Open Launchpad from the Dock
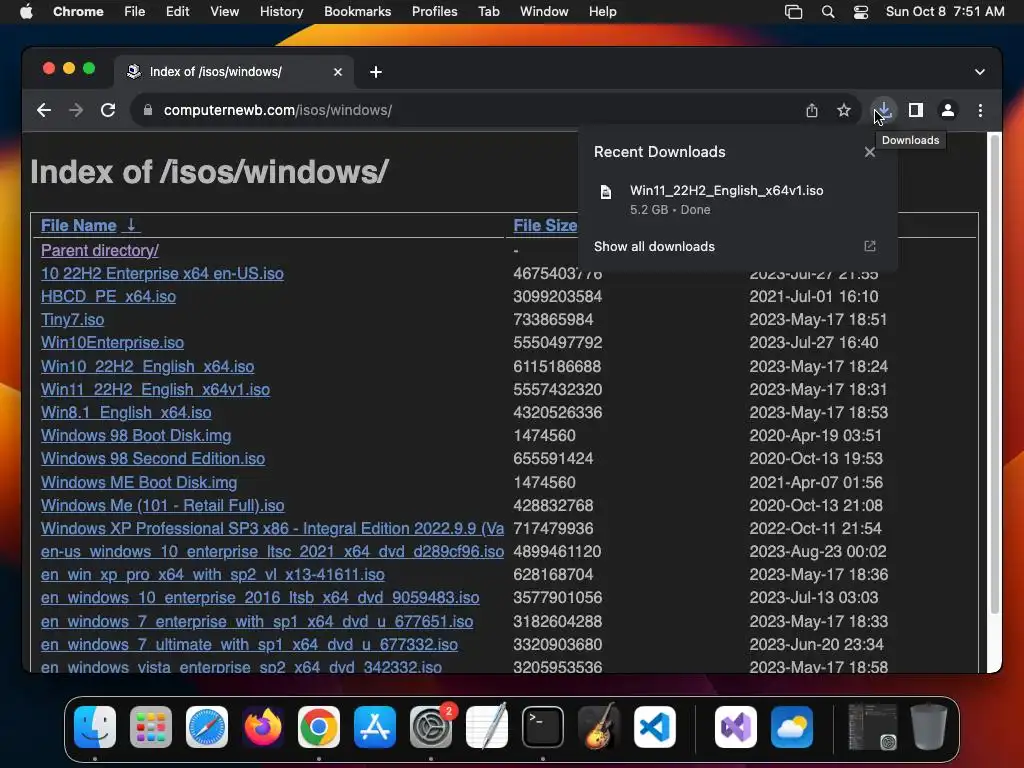The height and width of the screenshot is (768, 1024). tap(151, 727)
